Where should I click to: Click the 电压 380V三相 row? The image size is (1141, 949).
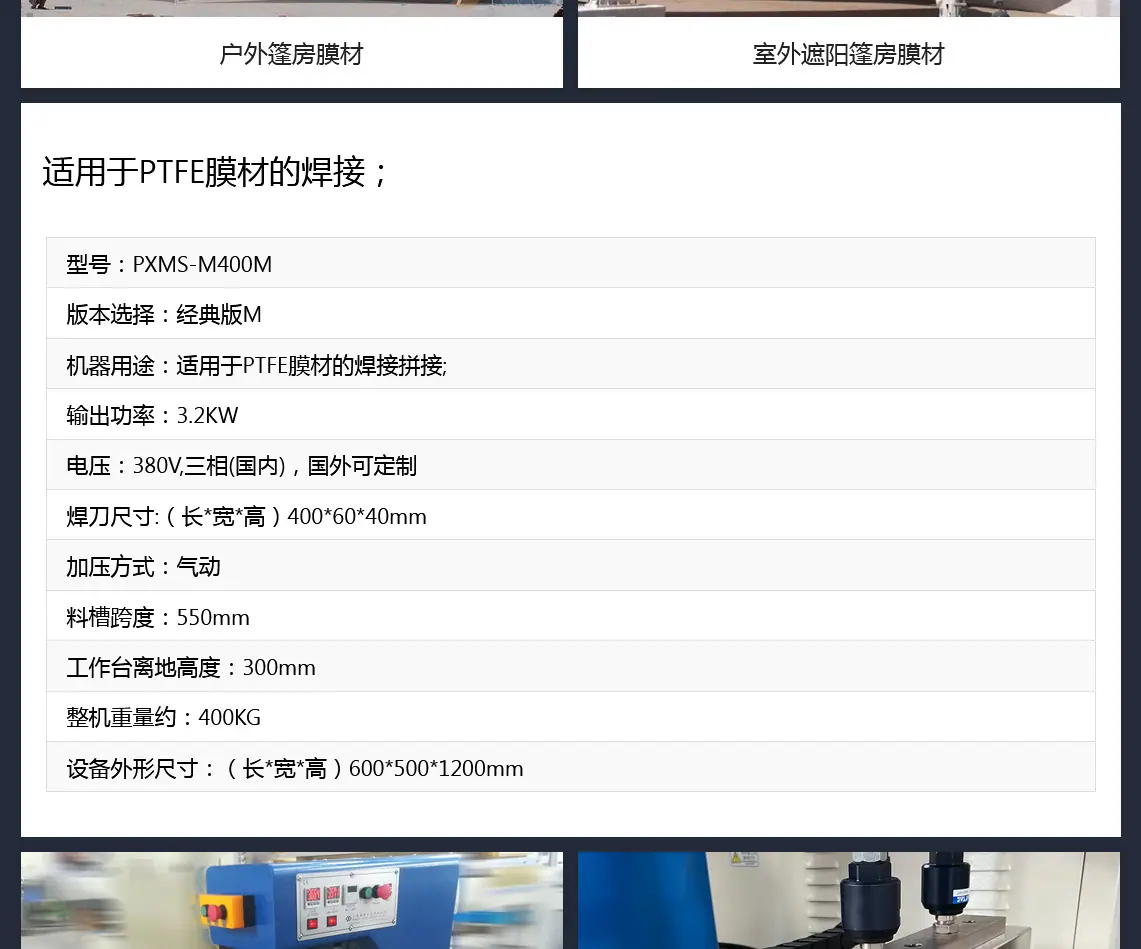[570, 464]
